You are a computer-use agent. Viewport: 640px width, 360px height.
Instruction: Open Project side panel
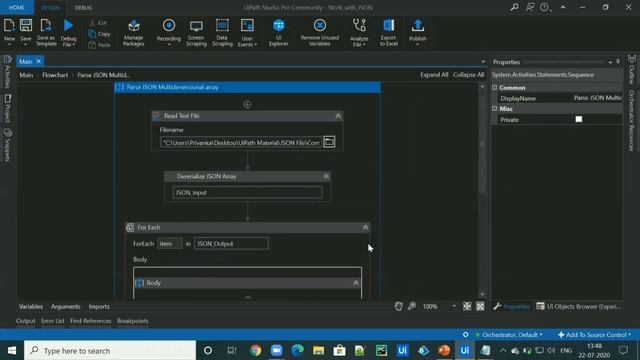tap(7, 108)
